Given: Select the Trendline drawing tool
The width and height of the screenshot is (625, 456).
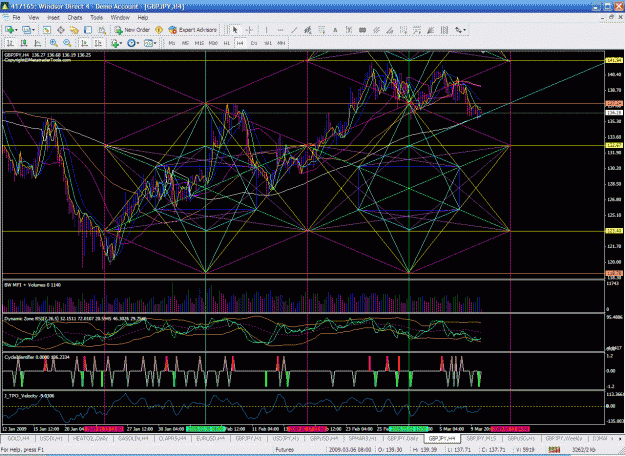Looking at the screenshot, I should 294,30.
